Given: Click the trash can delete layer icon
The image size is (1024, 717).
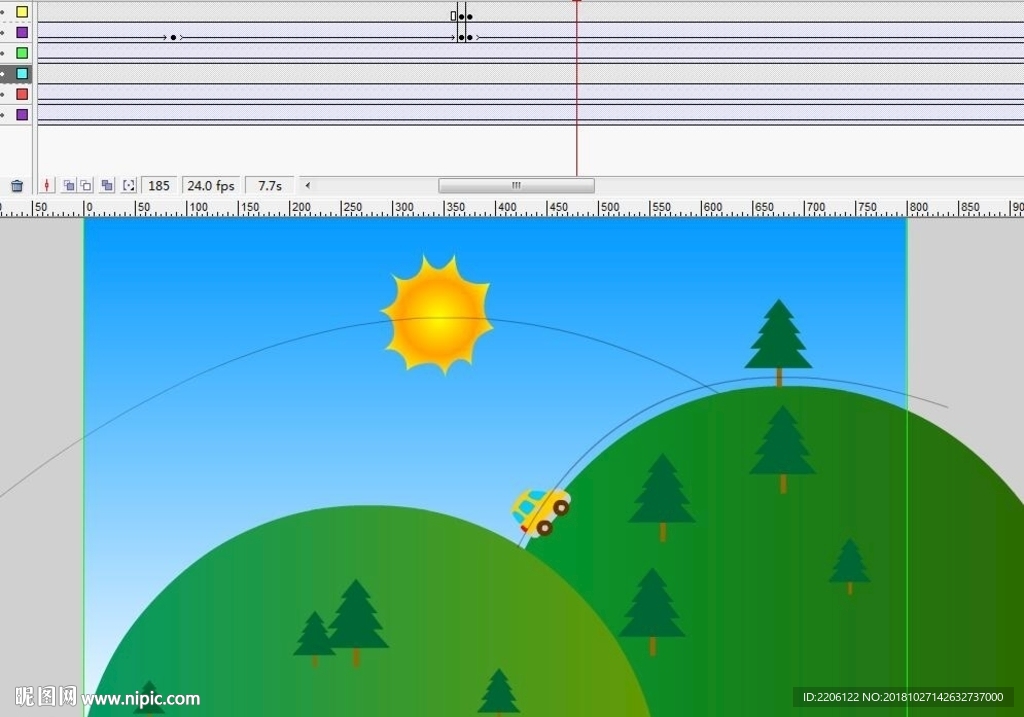Looking at the screenshot, I should click(x=17, y=186).
